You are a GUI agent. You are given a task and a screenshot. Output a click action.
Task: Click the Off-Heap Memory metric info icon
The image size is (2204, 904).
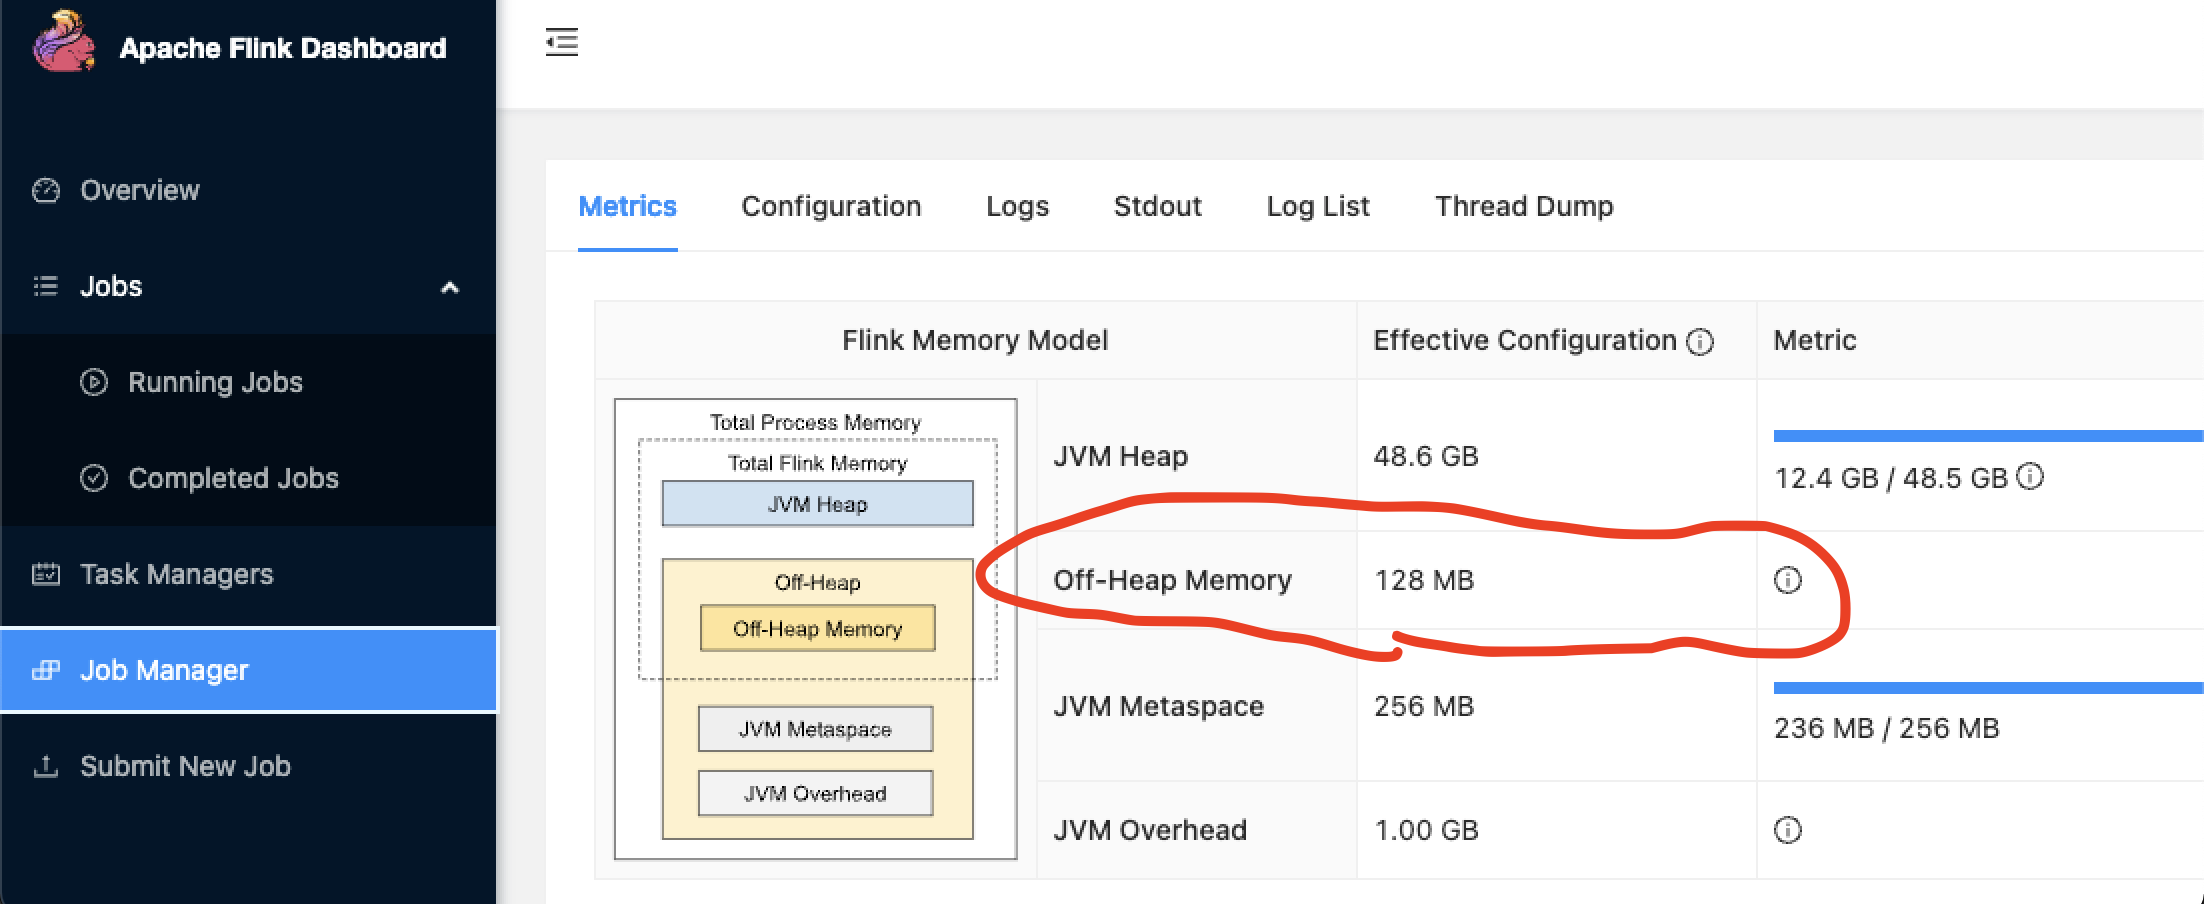pyautogui.click(x=1788, y=580)
